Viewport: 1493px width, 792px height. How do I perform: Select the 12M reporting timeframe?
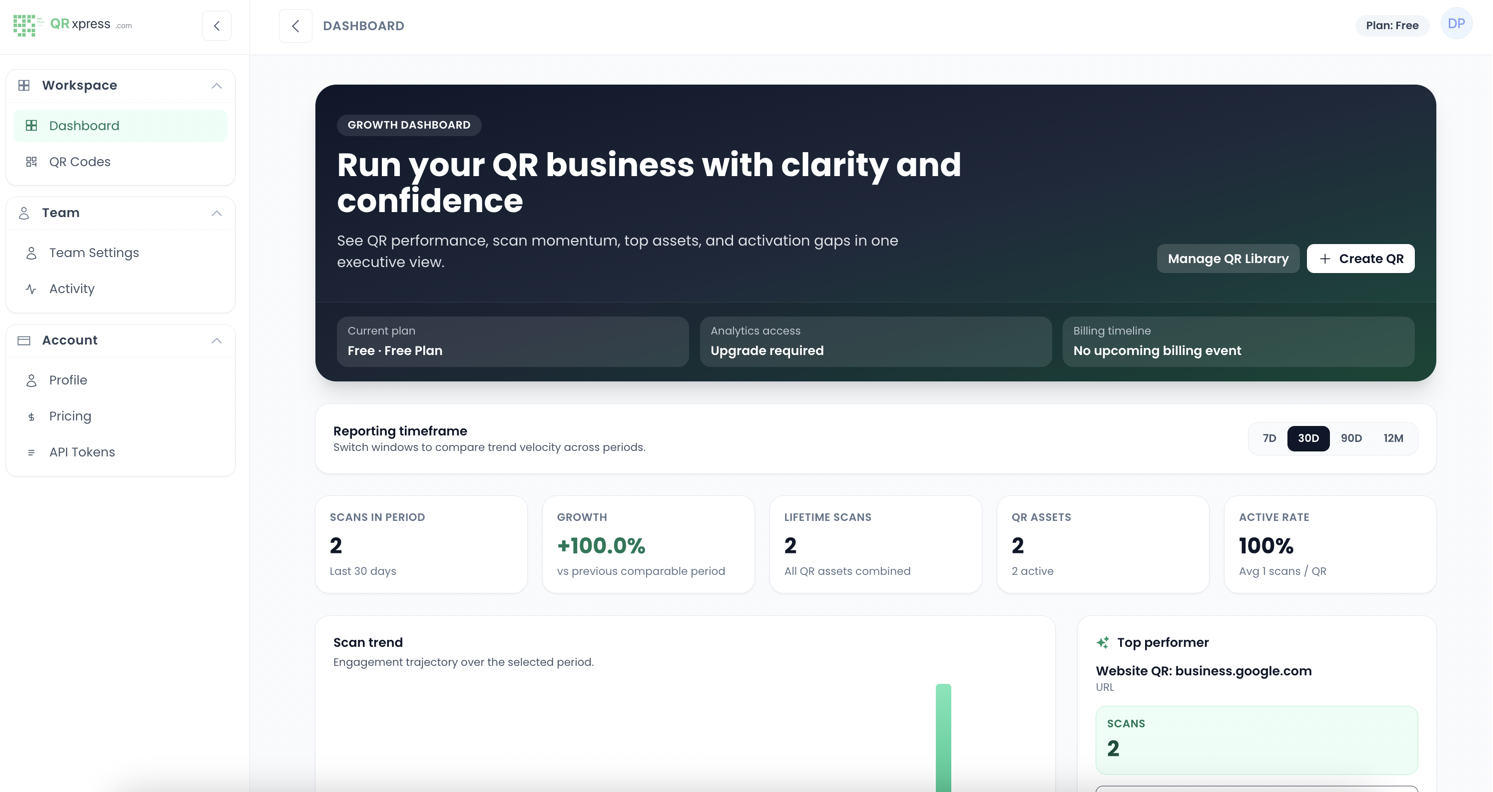pyautogui.click(x=1393, y=439)
